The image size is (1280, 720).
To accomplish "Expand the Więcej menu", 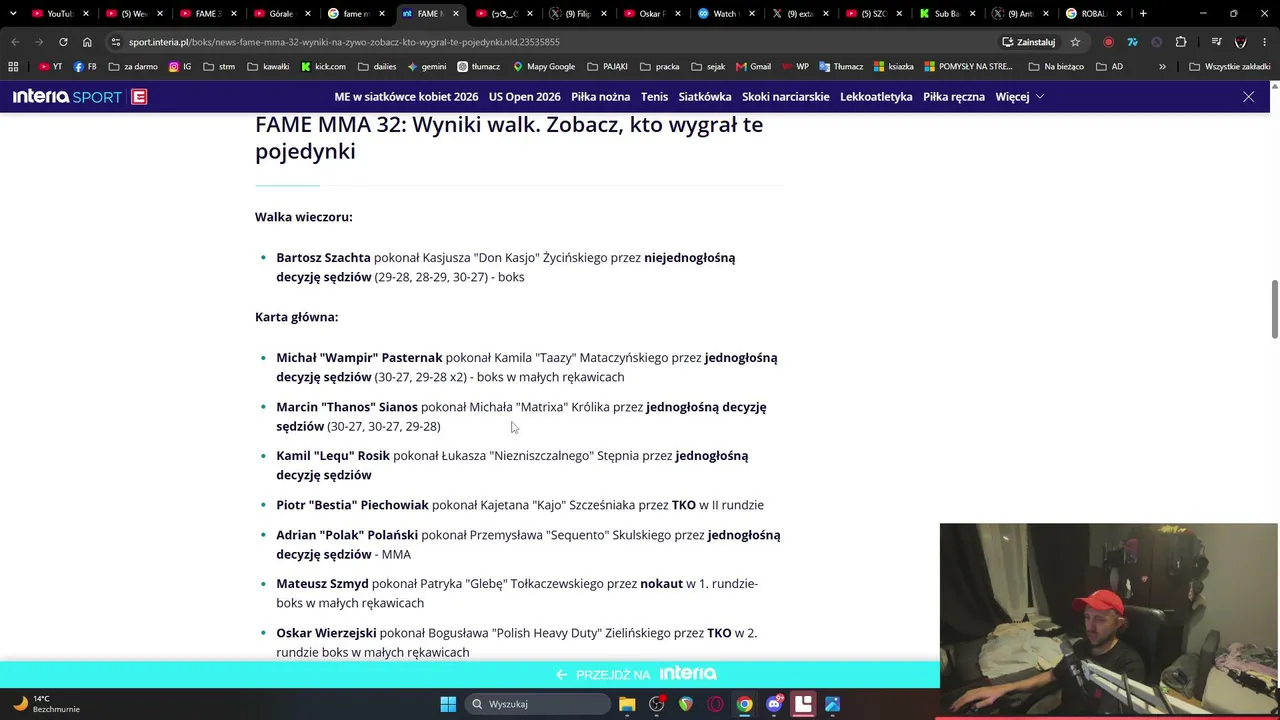I will [x=1019, y=97].
